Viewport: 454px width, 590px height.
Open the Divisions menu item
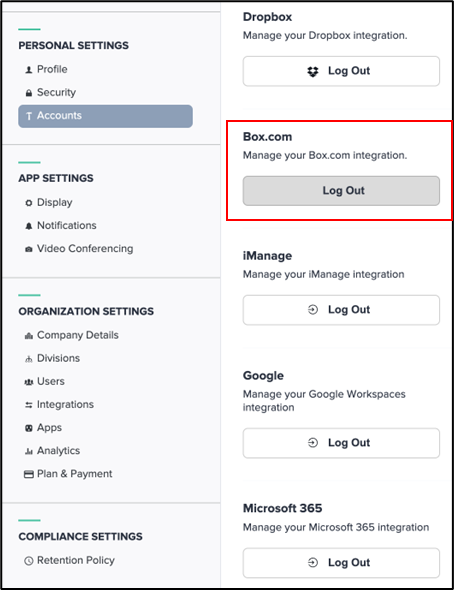pos(58,358)
